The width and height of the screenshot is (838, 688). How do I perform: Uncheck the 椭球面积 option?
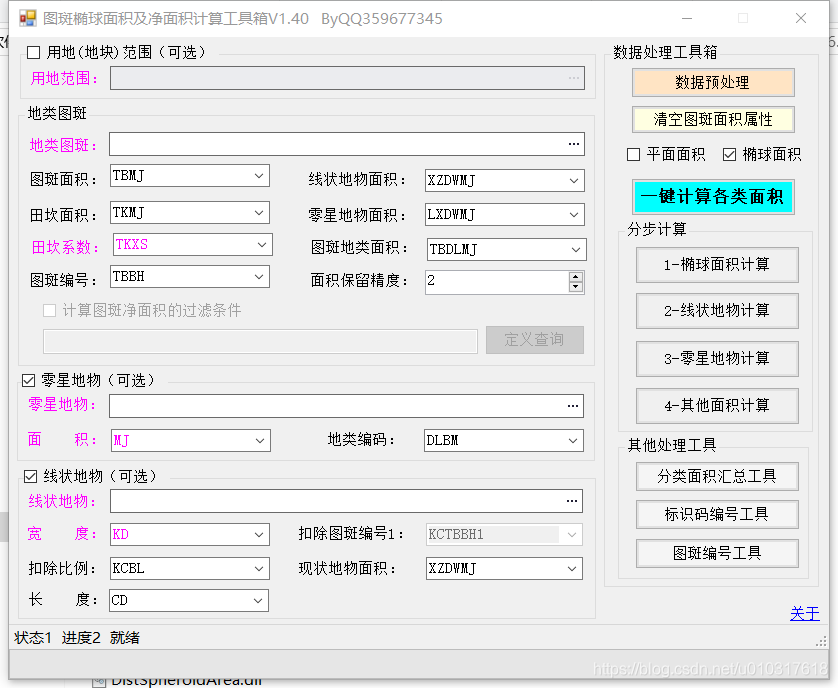pos(729,155)
